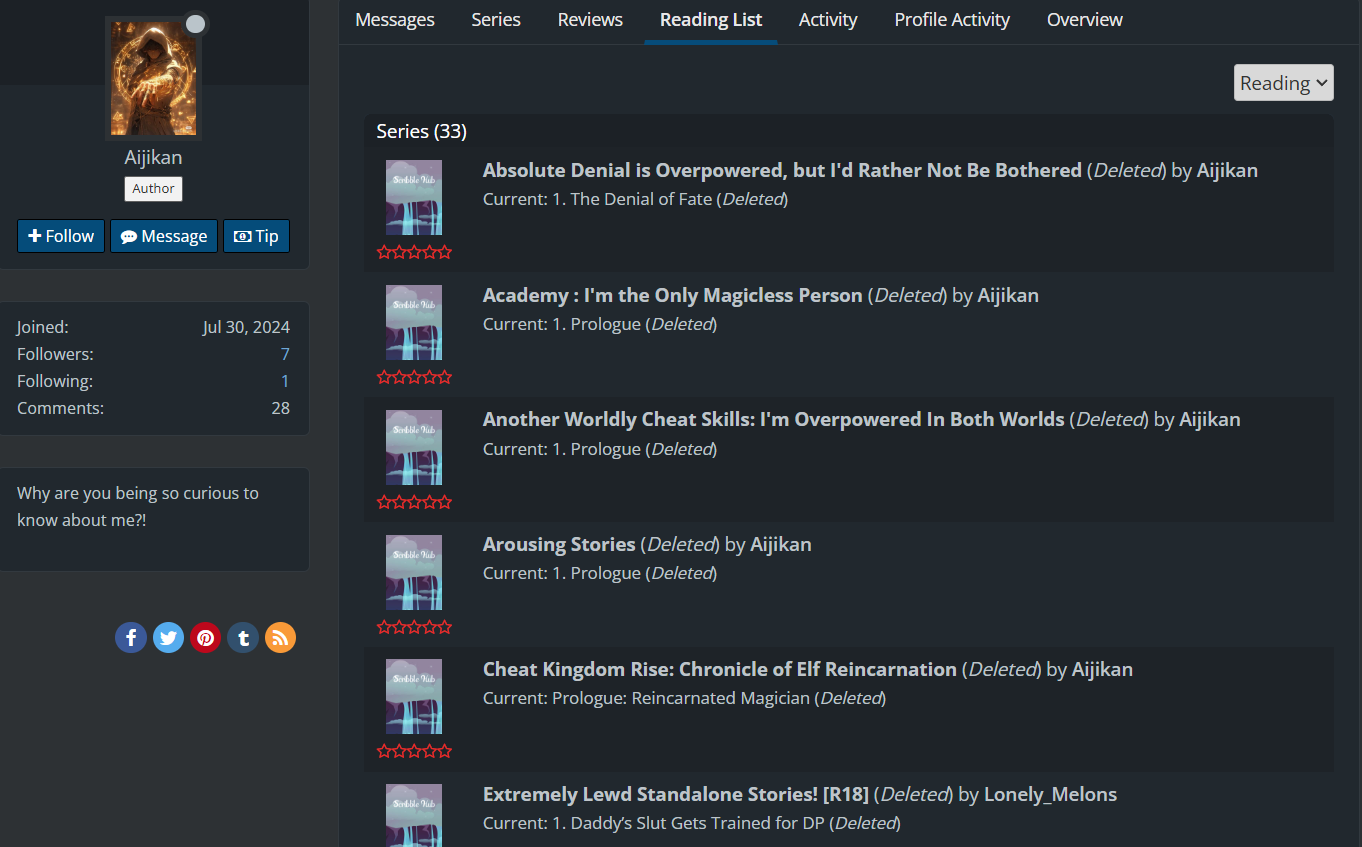Go to the Profile Activity tab

pyautogui.click(x=952, y=20)
